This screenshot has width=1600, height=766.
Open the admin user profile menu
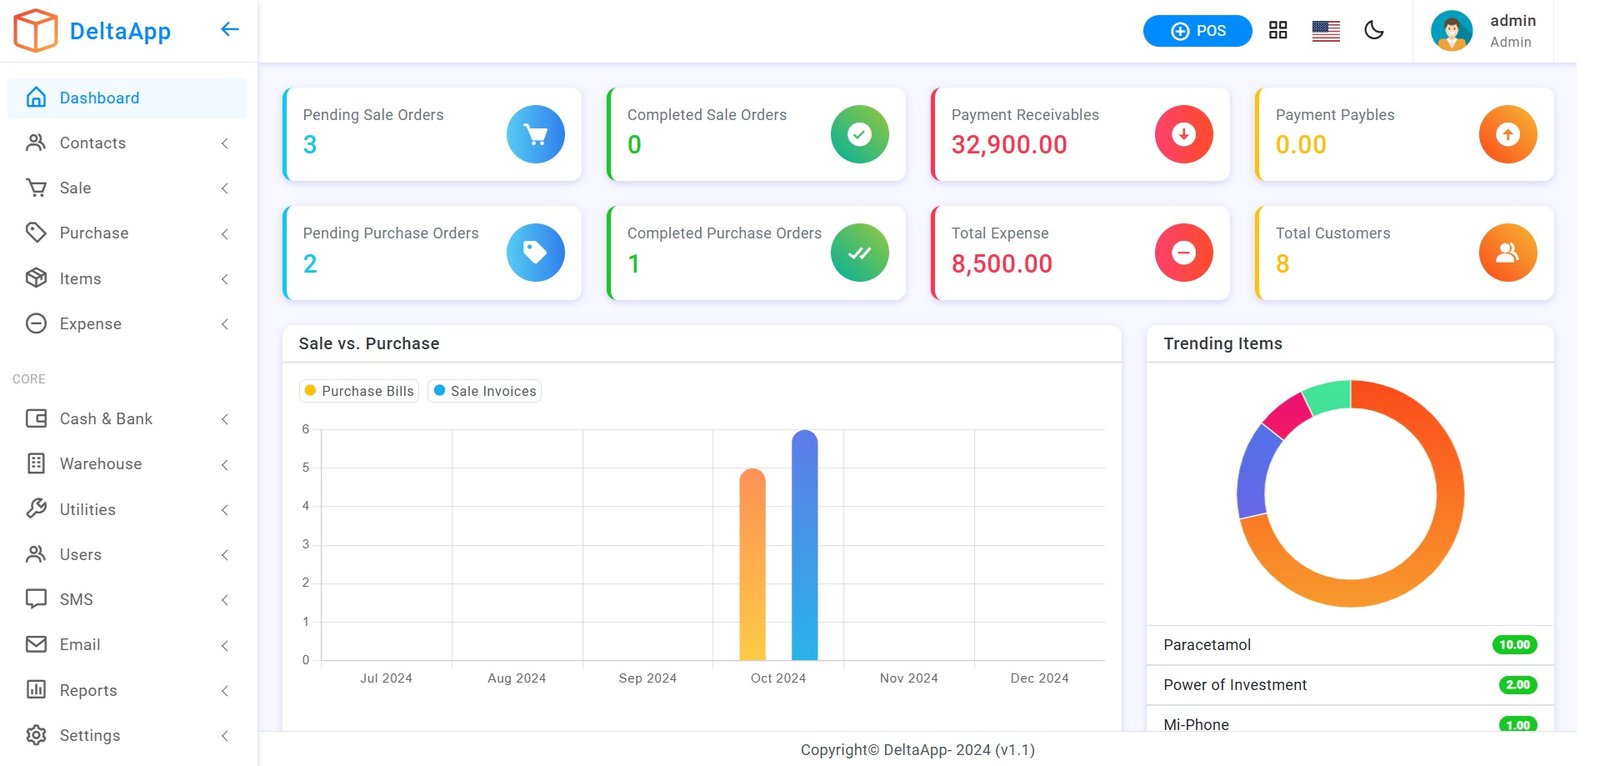[1484, 31]
